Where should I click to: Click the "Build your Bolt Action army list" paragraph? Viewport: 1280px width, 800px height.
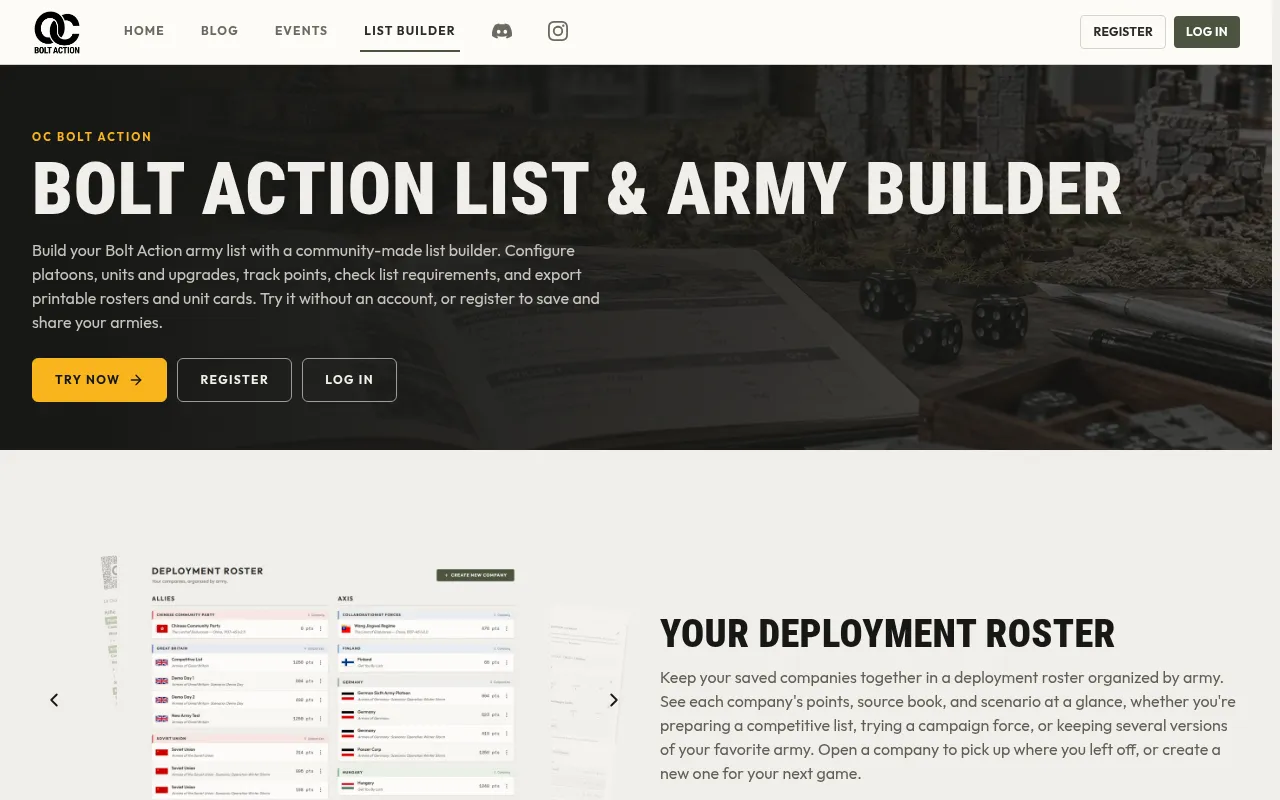coord(316,286)
